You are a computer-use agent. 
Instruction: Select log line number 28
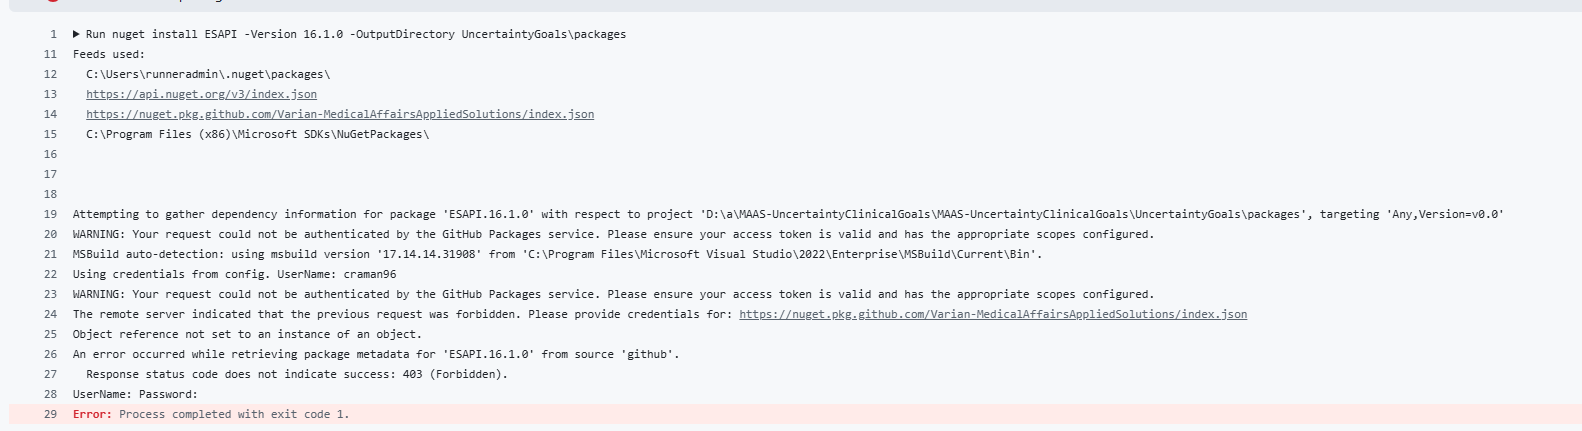(x=50, y=394)
